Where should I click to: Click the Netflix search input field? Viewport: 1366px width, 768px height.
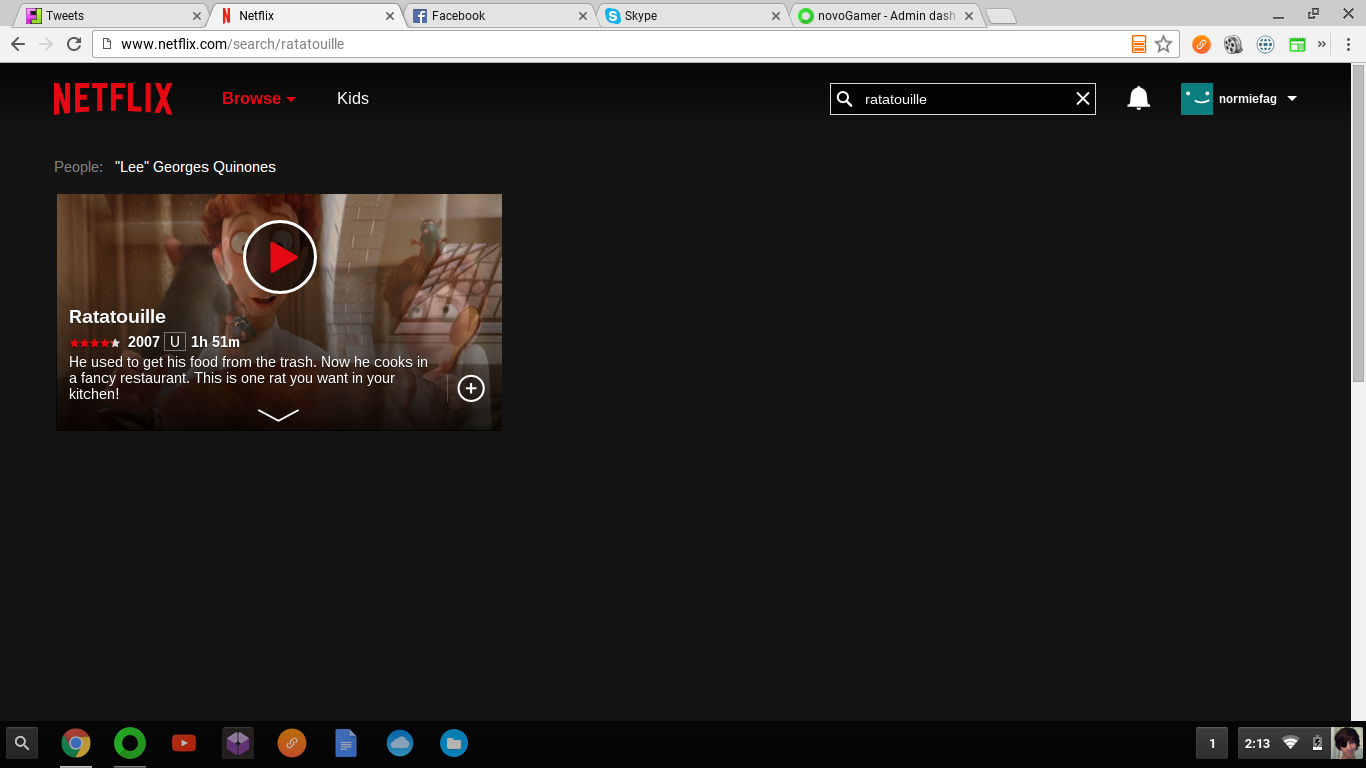(960, 99)
